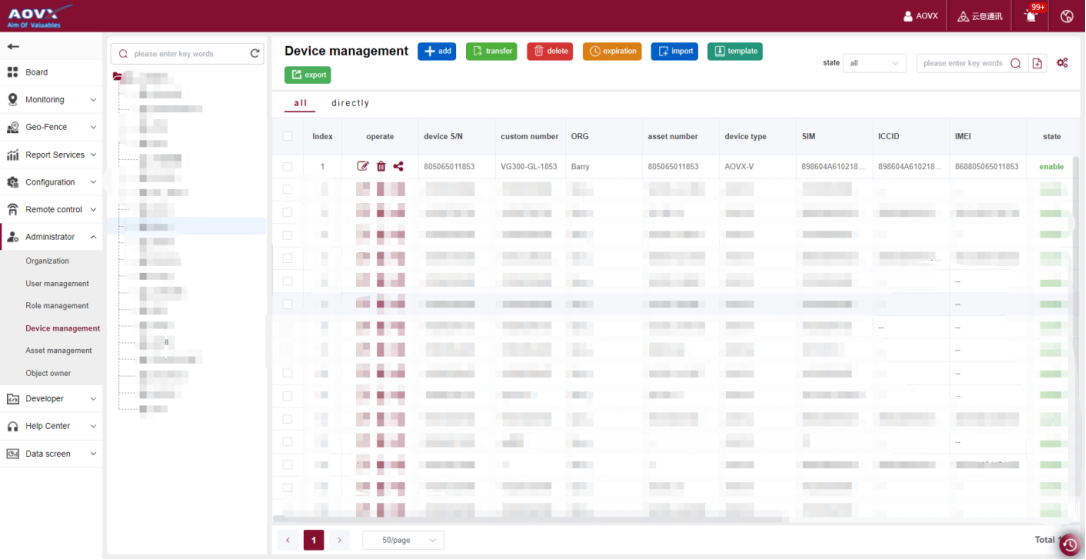
Task: Click the edit icon for device 805065011853
Action: (x=363, y=167)
